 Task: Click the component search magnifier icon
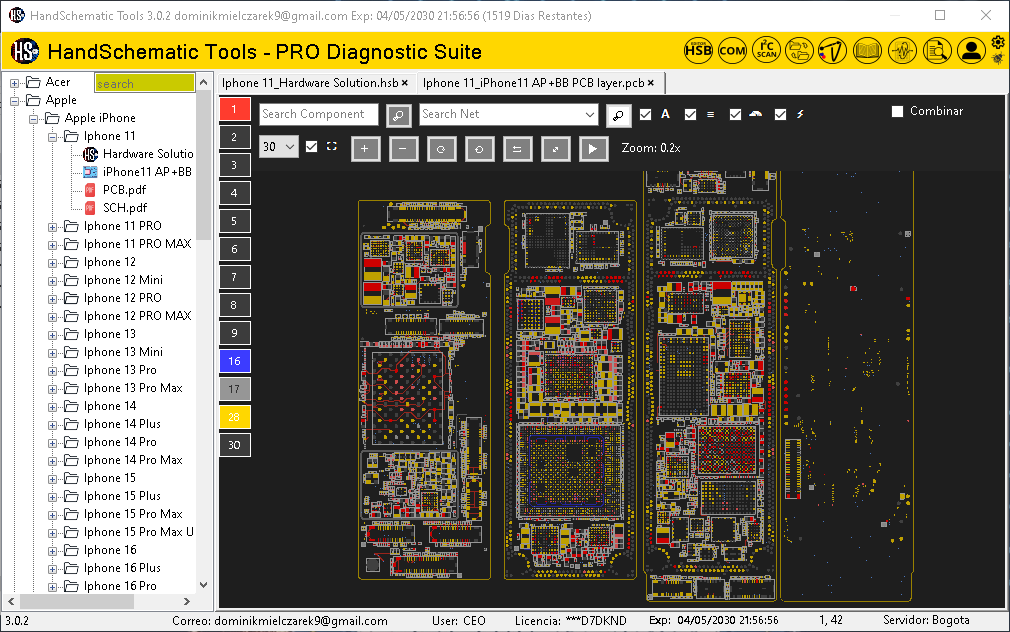coord(398,115)
